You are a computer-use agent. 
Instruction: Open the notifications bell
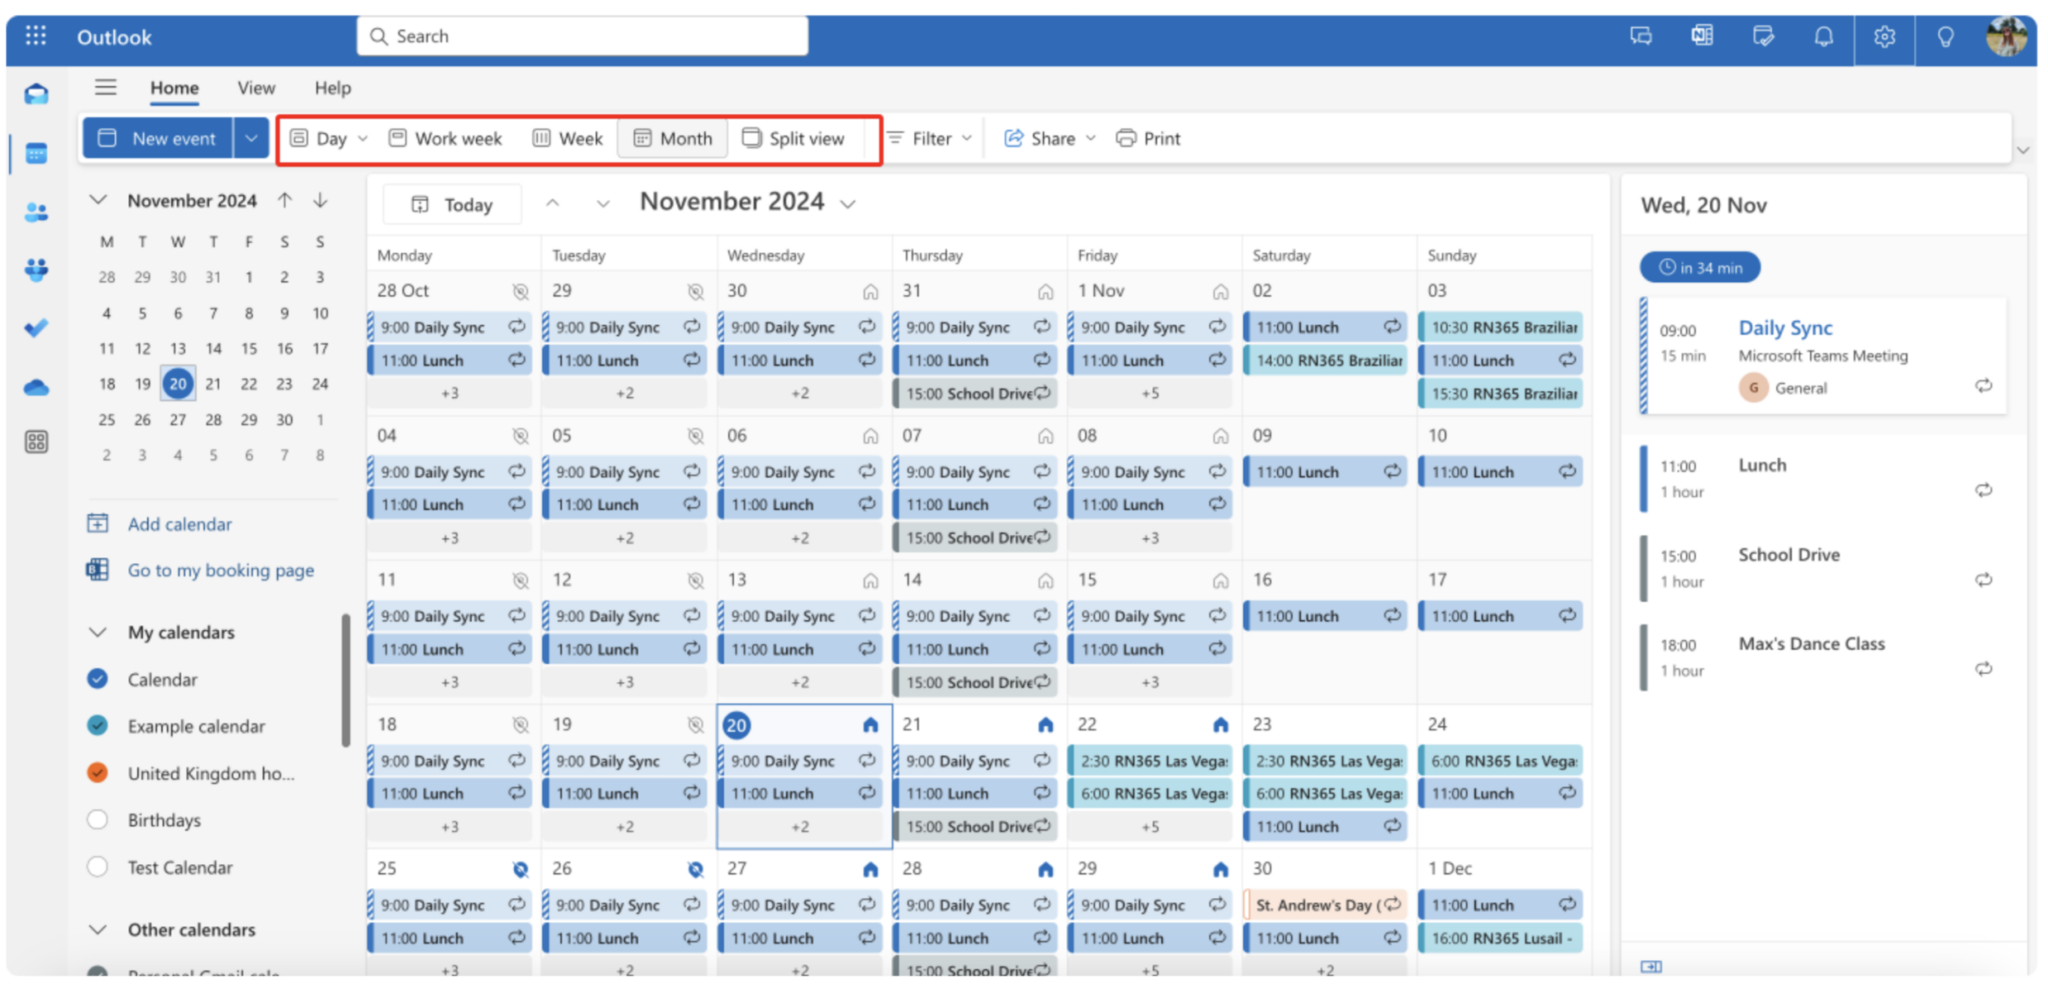1824,37
